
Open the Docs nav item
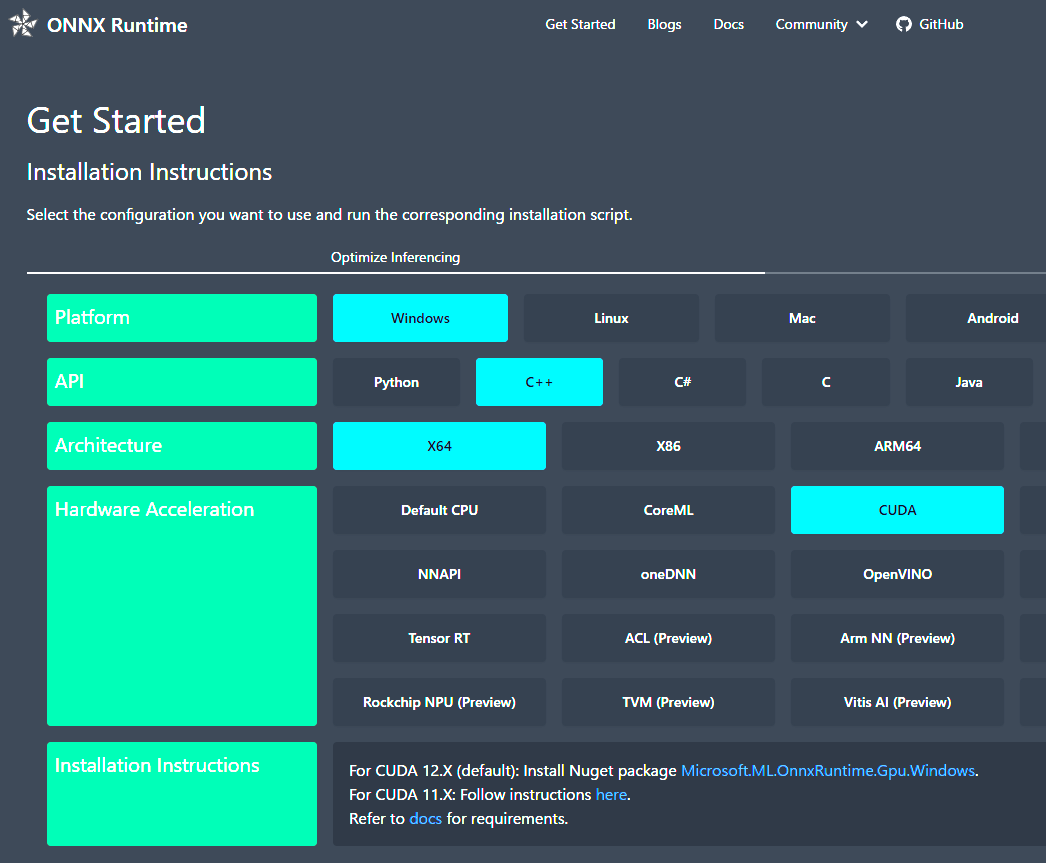coord(728,25)
